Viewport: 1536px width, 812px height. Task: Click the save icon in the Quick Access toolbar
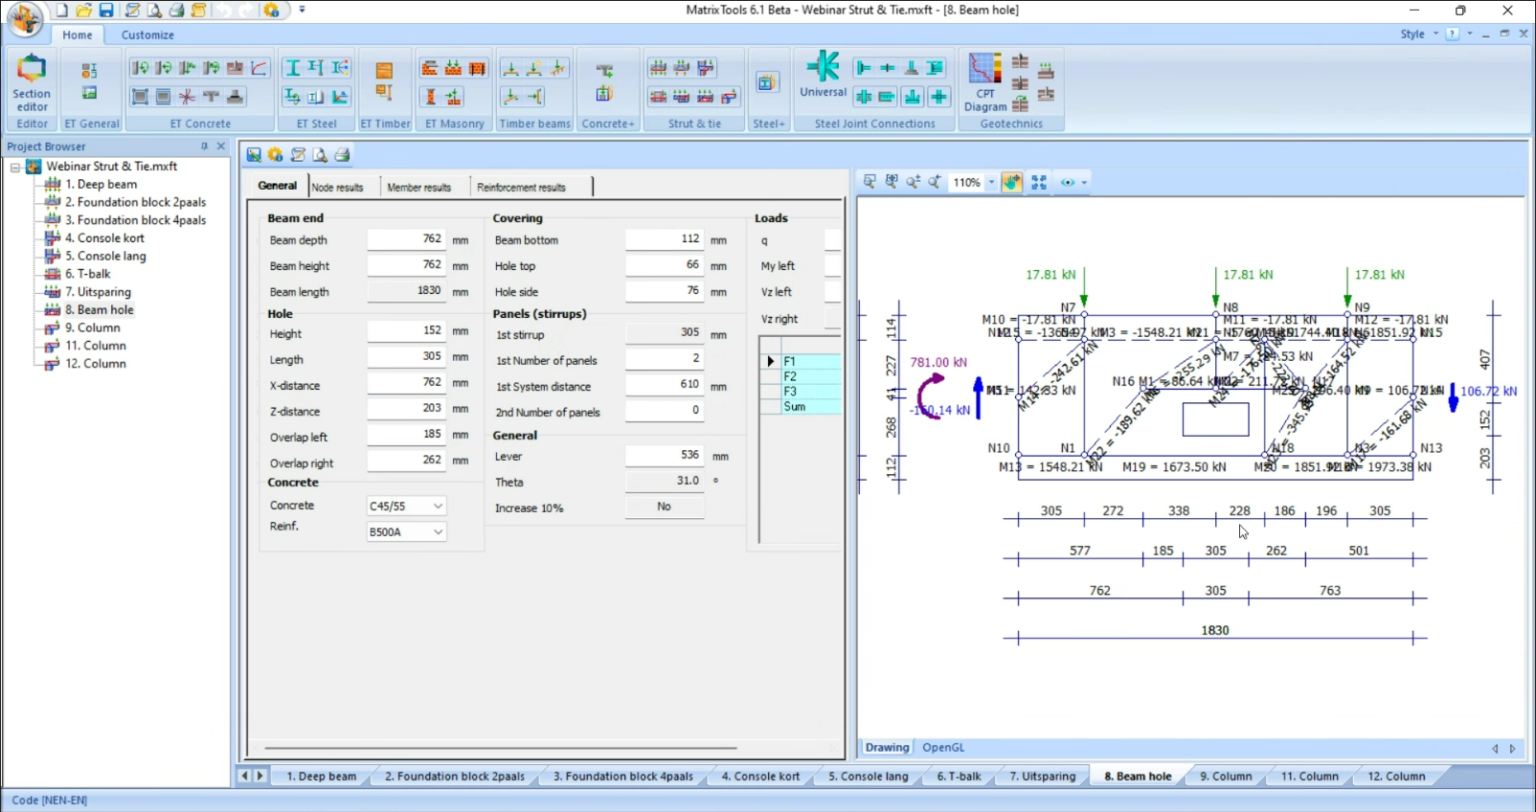pyautogui.click(x=107, y=10)
